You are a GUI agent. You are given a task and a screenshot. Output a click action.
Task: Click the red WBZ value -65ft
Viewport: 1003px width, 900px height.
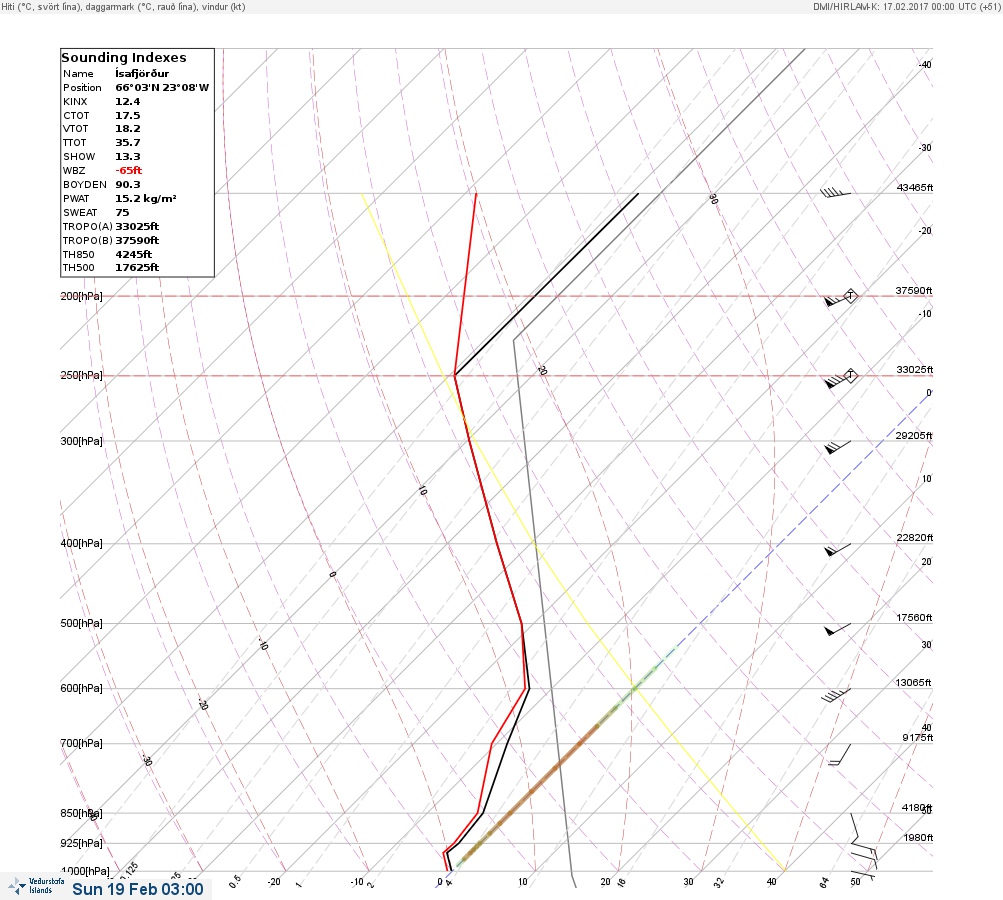[x=129, y=171]
